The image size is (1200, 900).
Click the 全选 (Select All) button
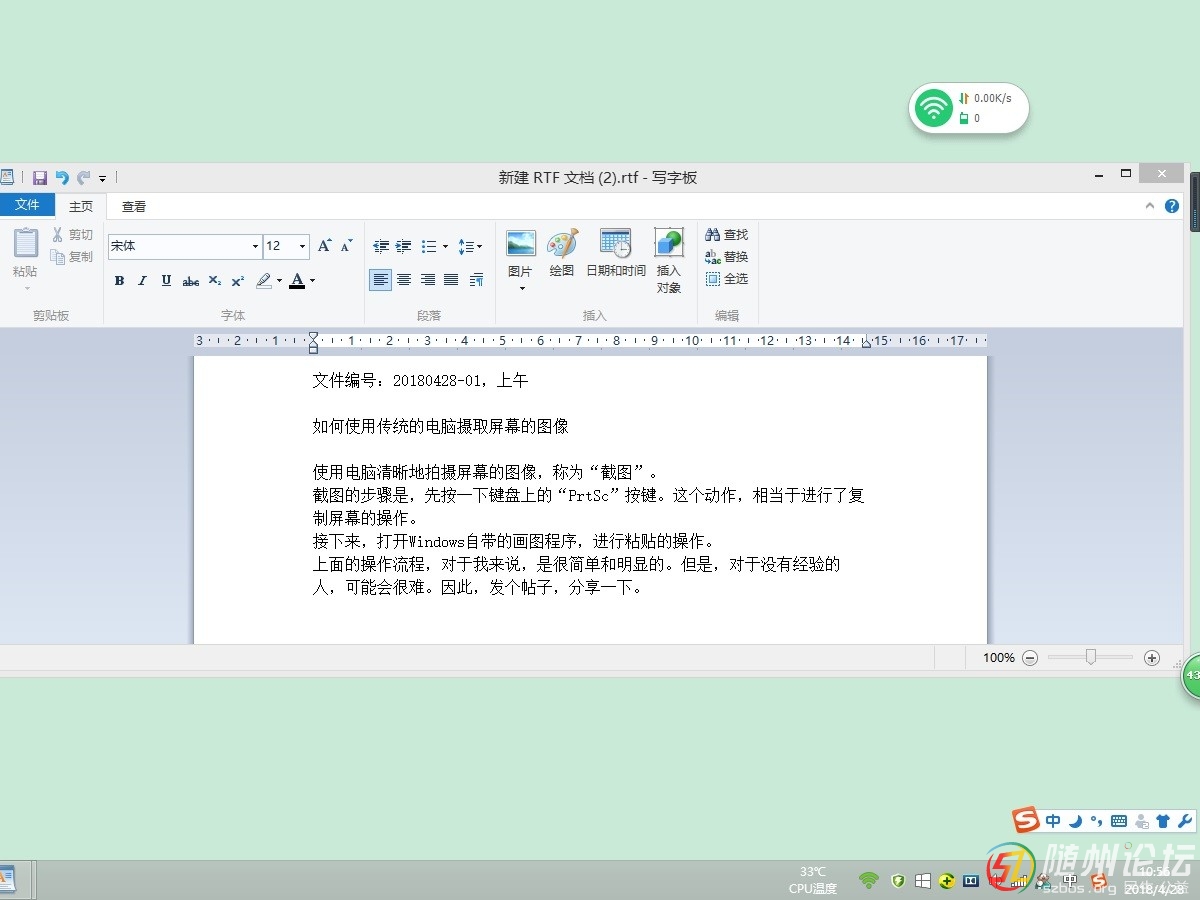[727, 279]
